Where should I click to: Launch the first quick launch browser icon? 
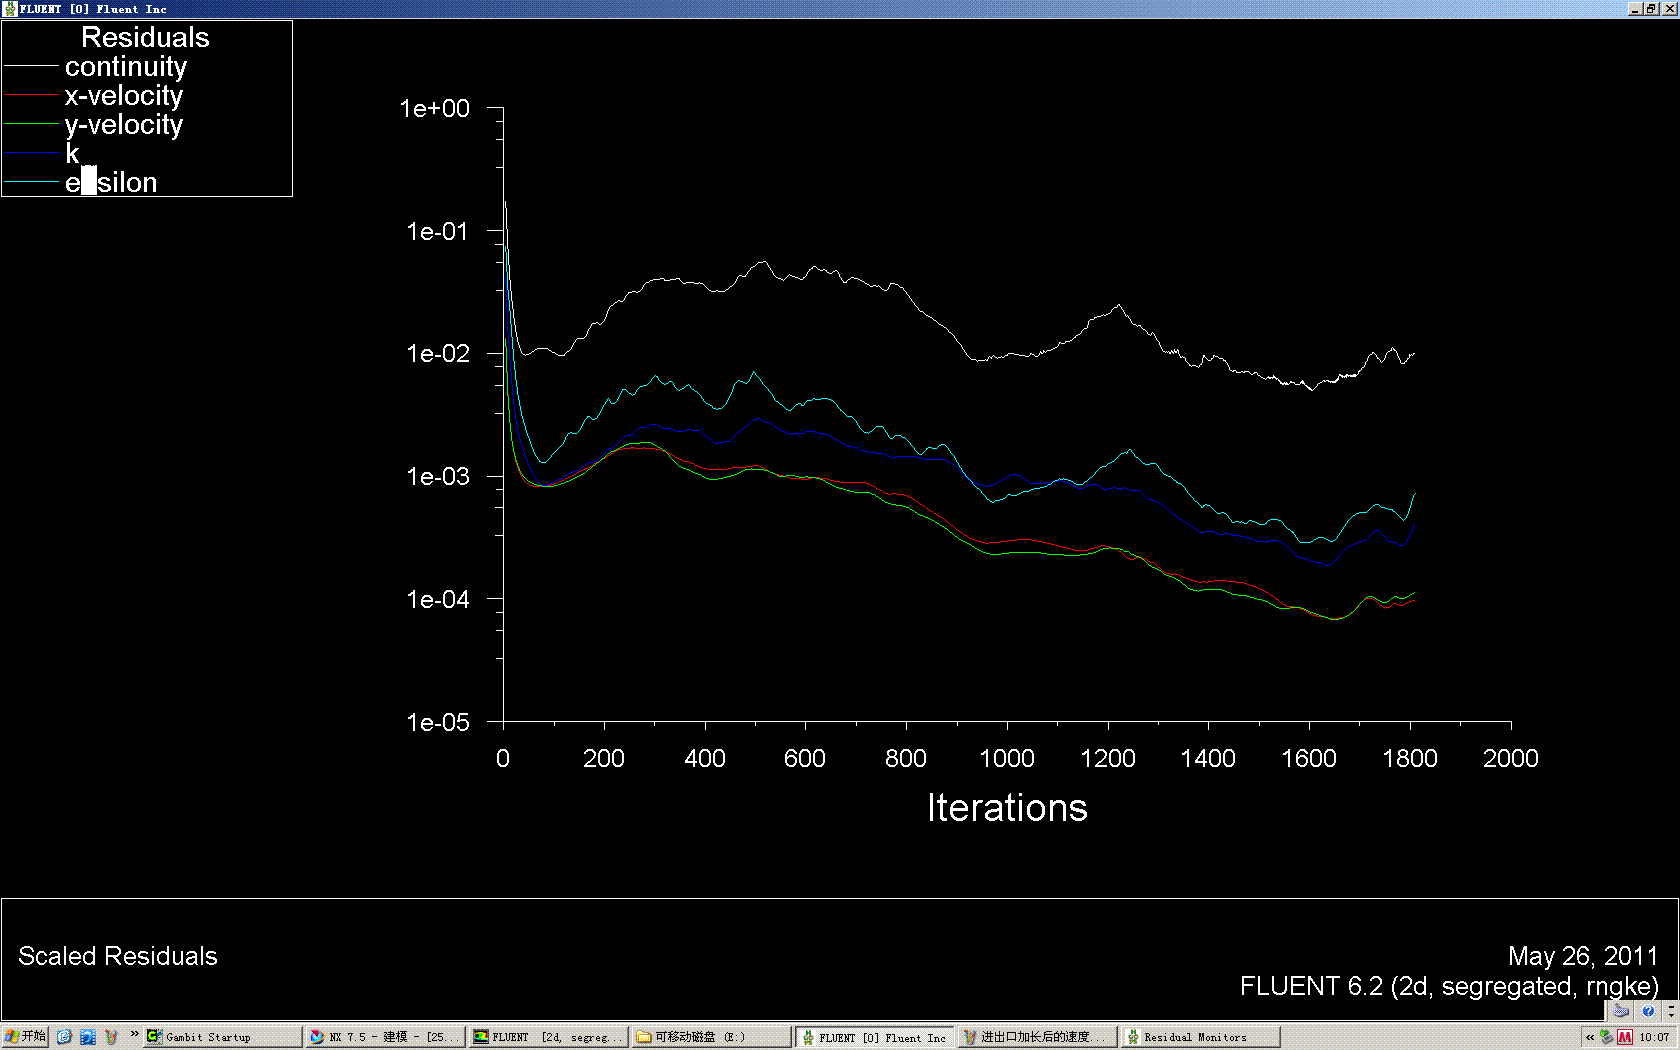tap(64, 1037)
